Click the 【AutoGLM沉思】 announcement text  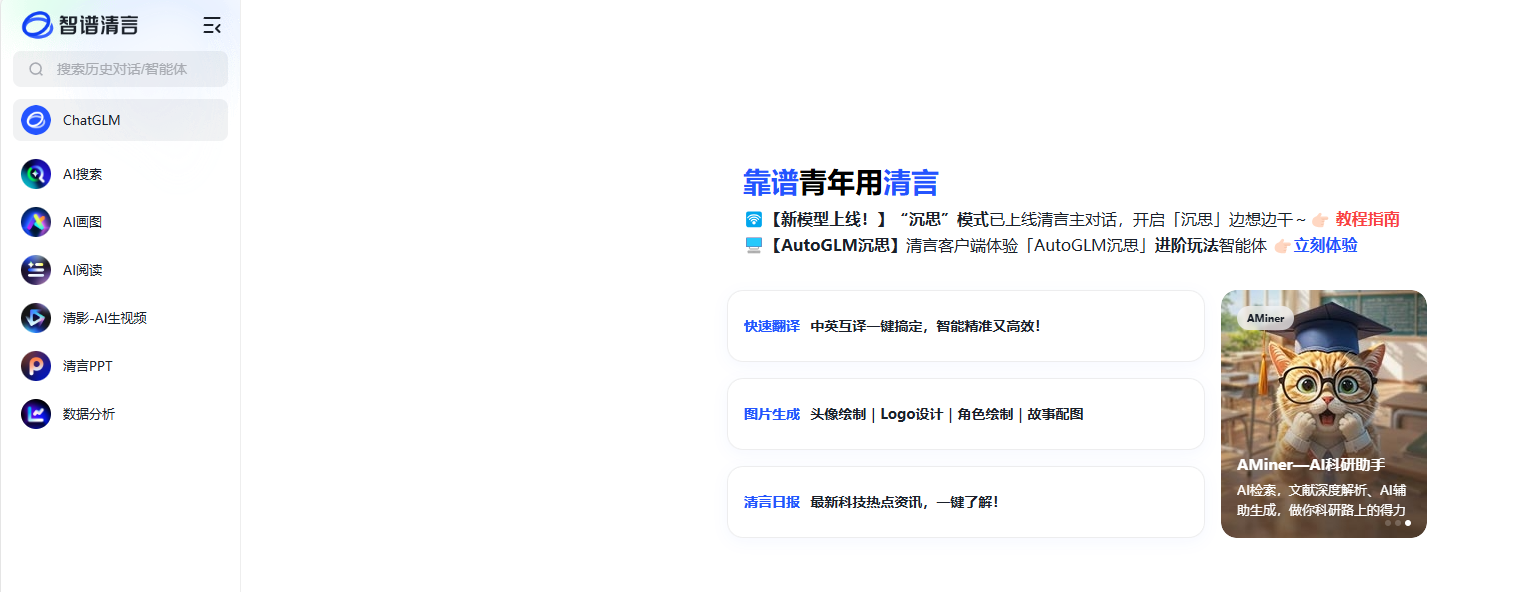point(835,245)
